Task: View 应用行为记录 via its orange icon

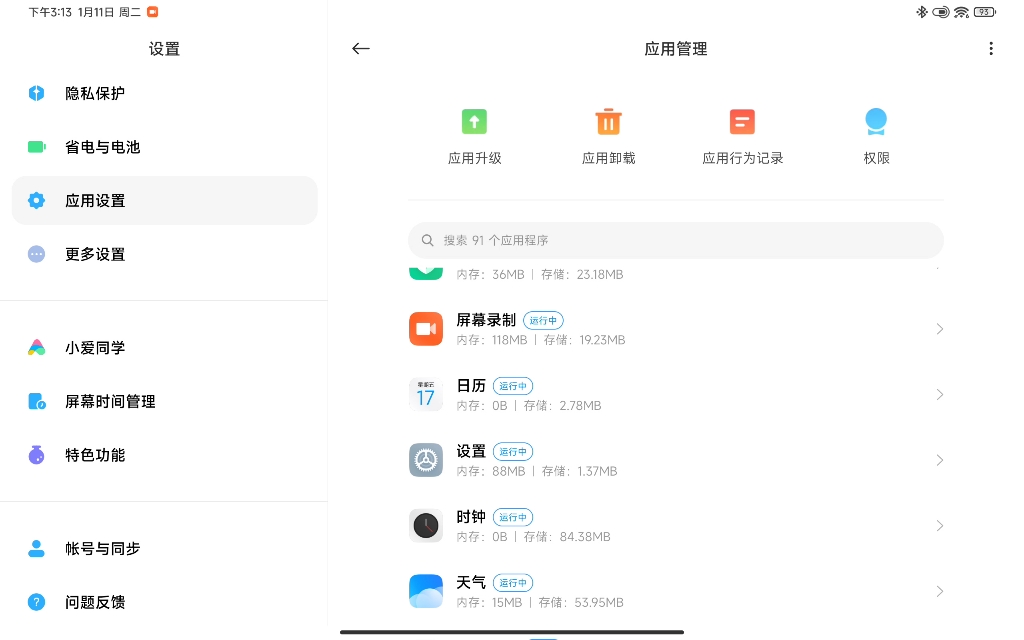Action: pos(742,121)
